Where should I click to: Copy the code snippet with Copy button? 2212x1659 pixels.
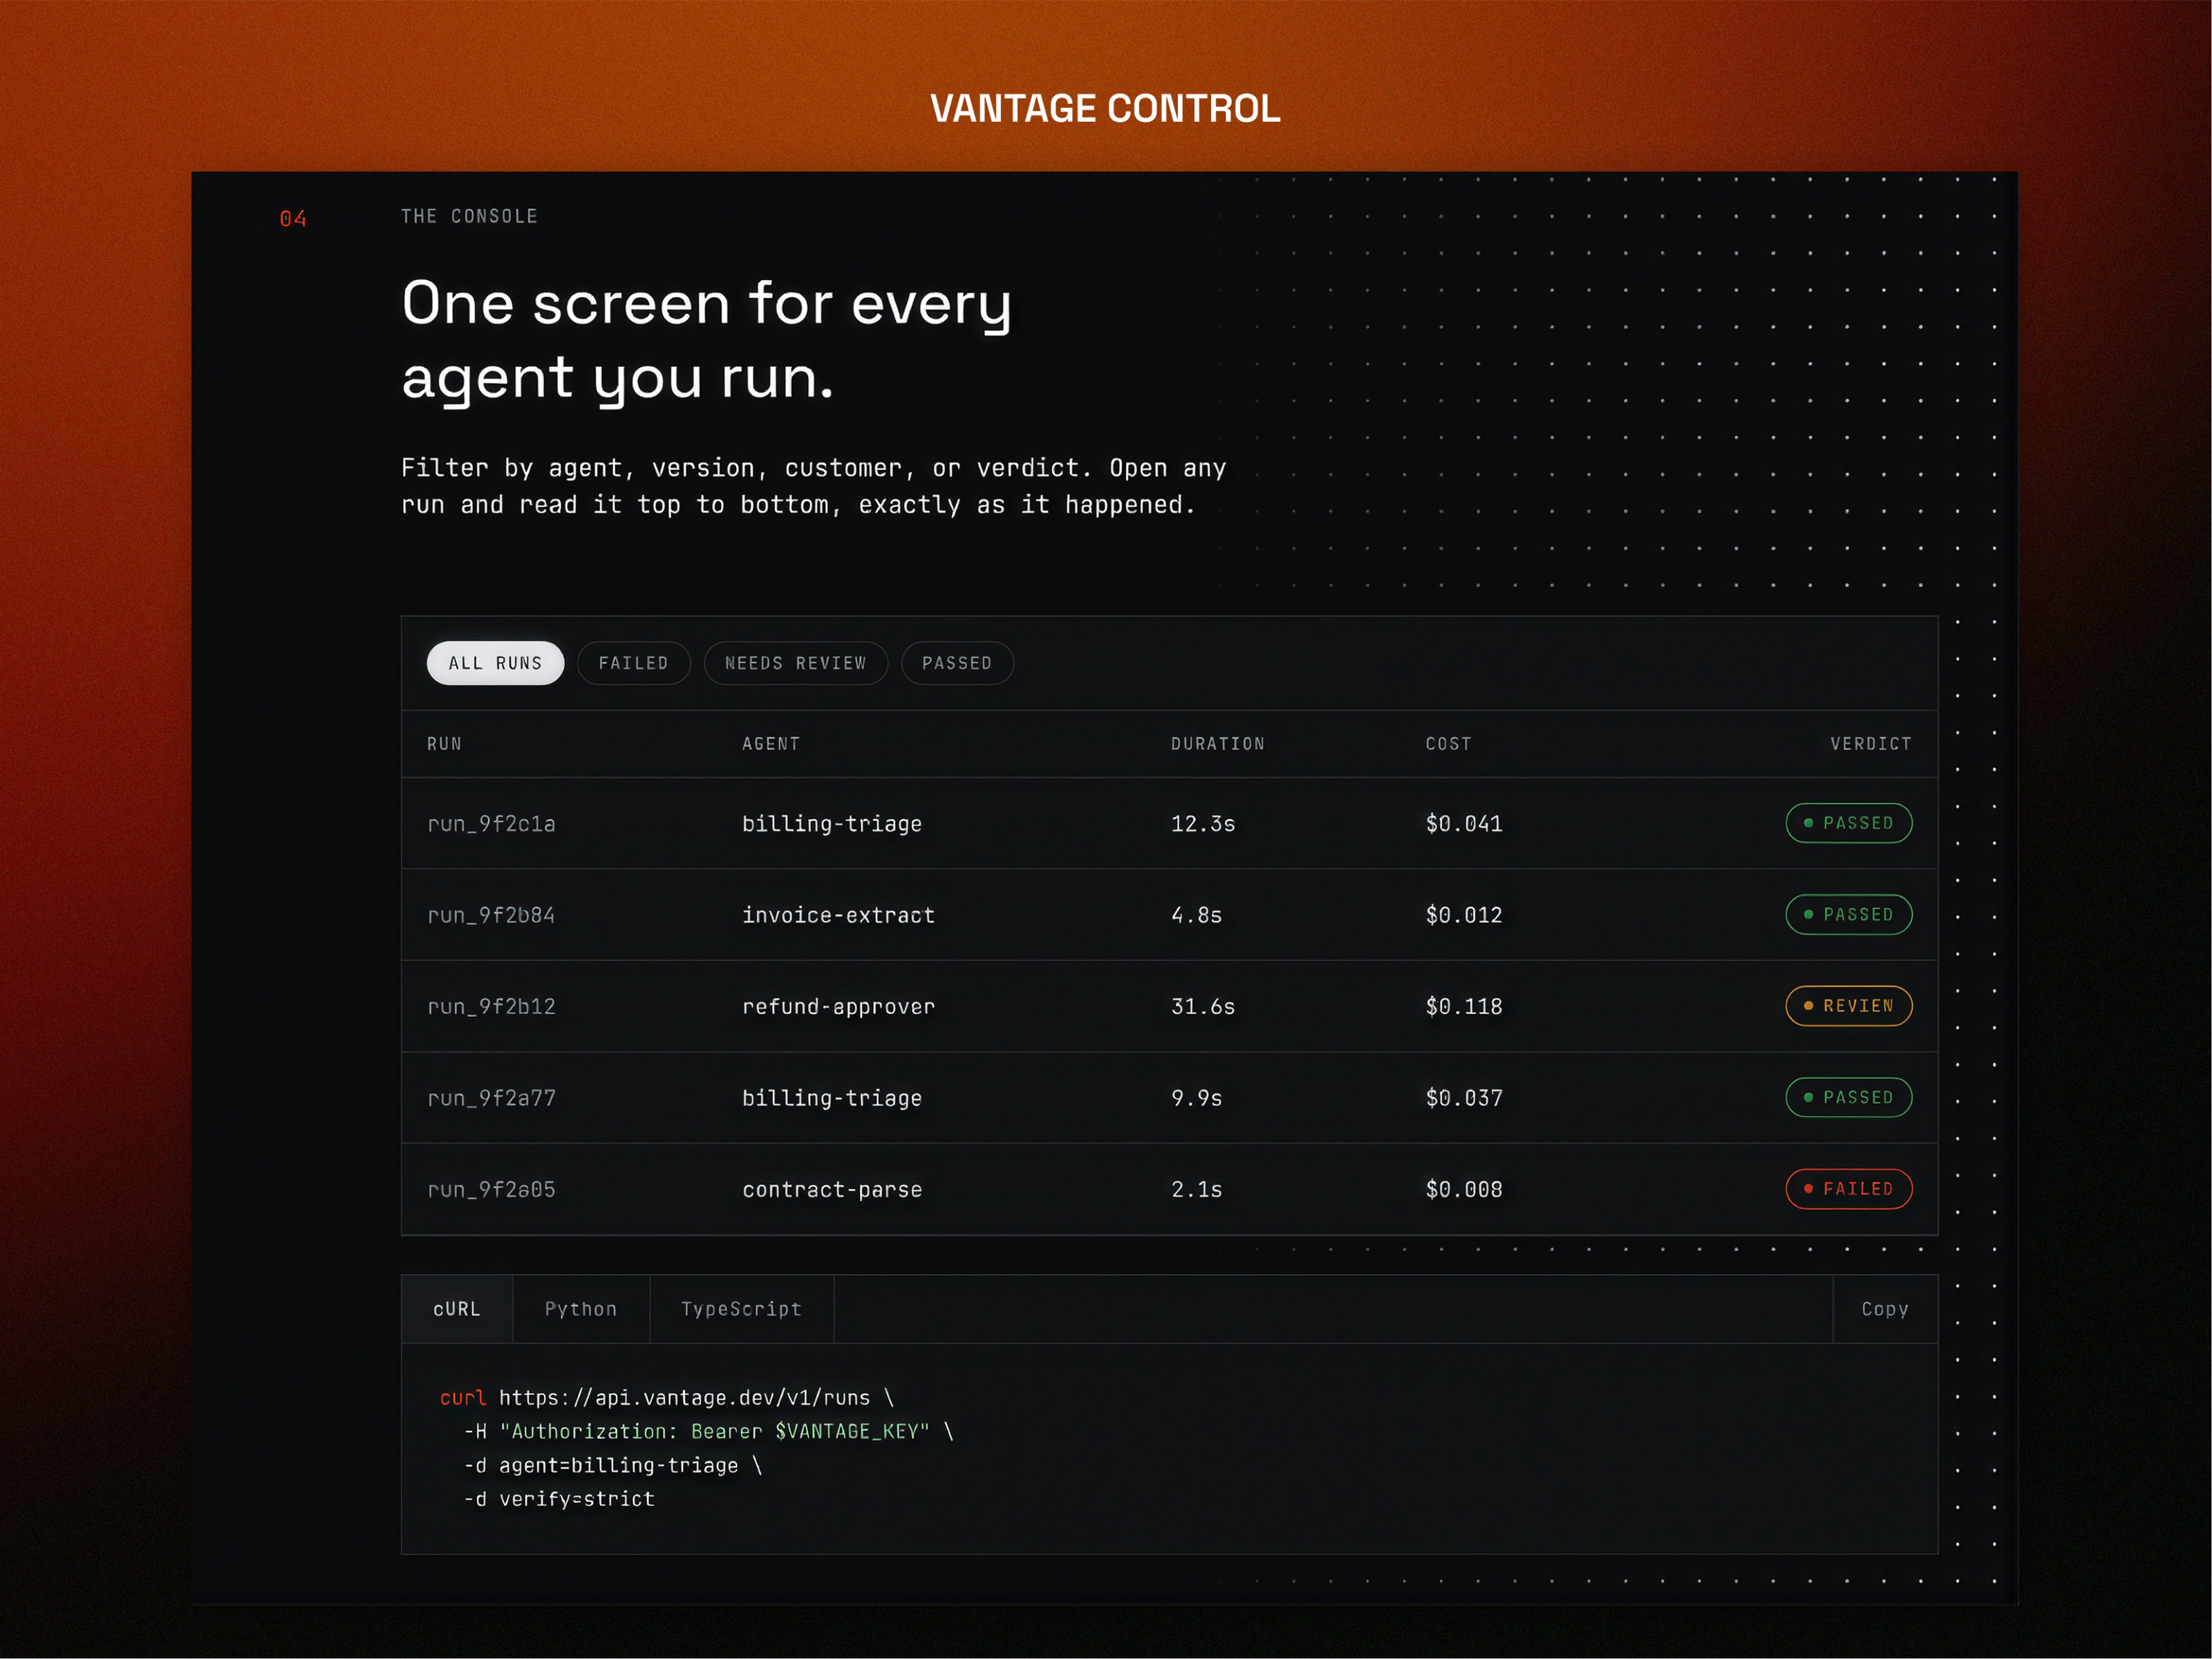(1885, 1309)
